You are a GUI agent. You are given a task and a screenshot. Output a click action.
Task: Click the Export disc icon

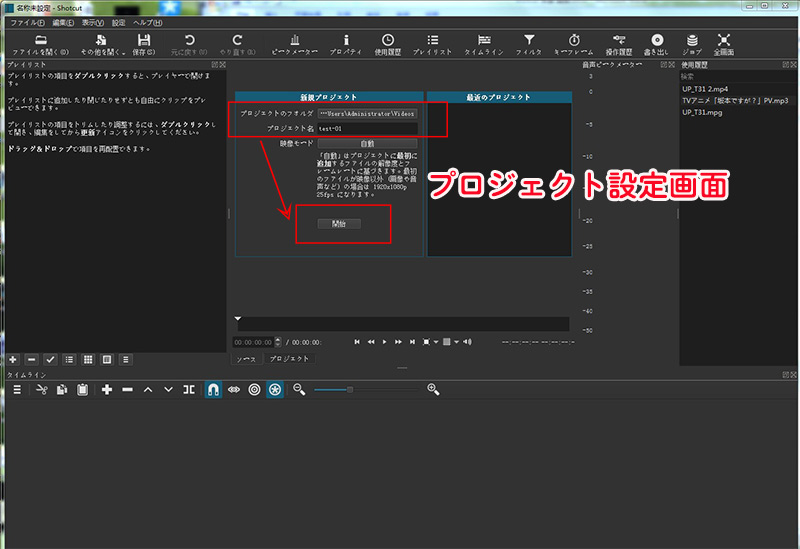click(657, 45)
